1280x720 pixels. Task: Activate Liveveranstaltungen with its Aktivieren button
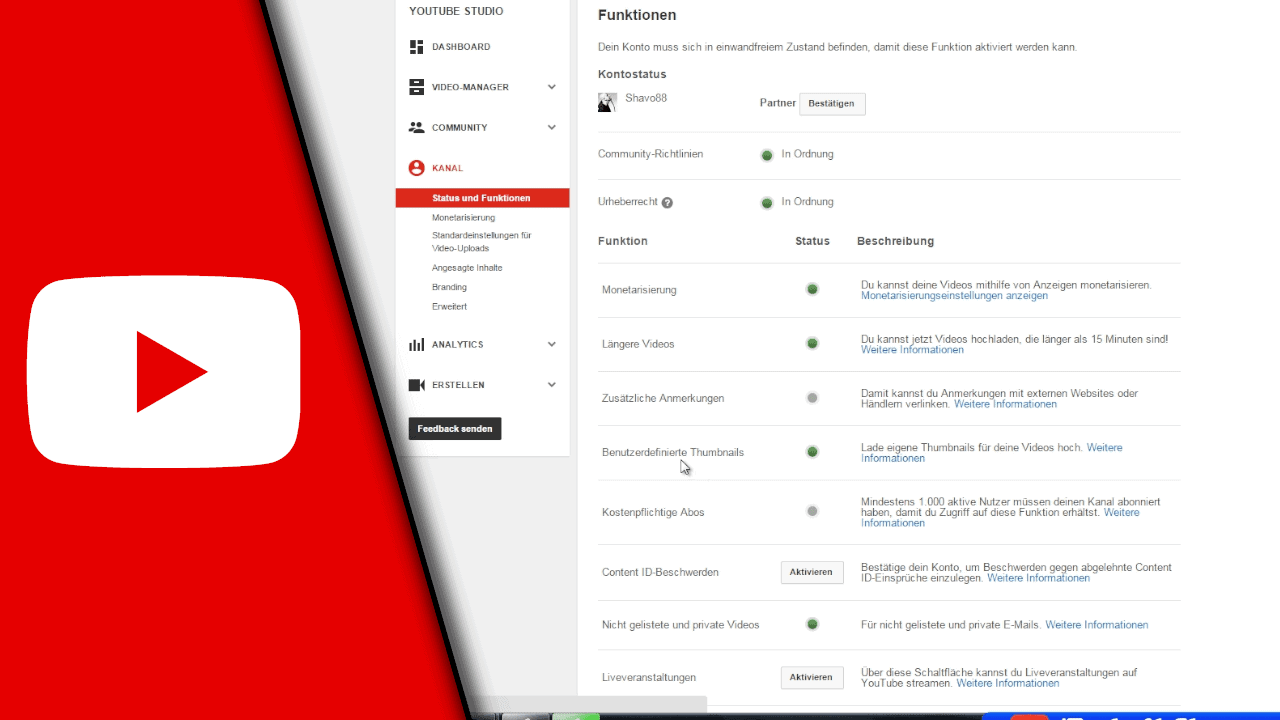[812, 678]
